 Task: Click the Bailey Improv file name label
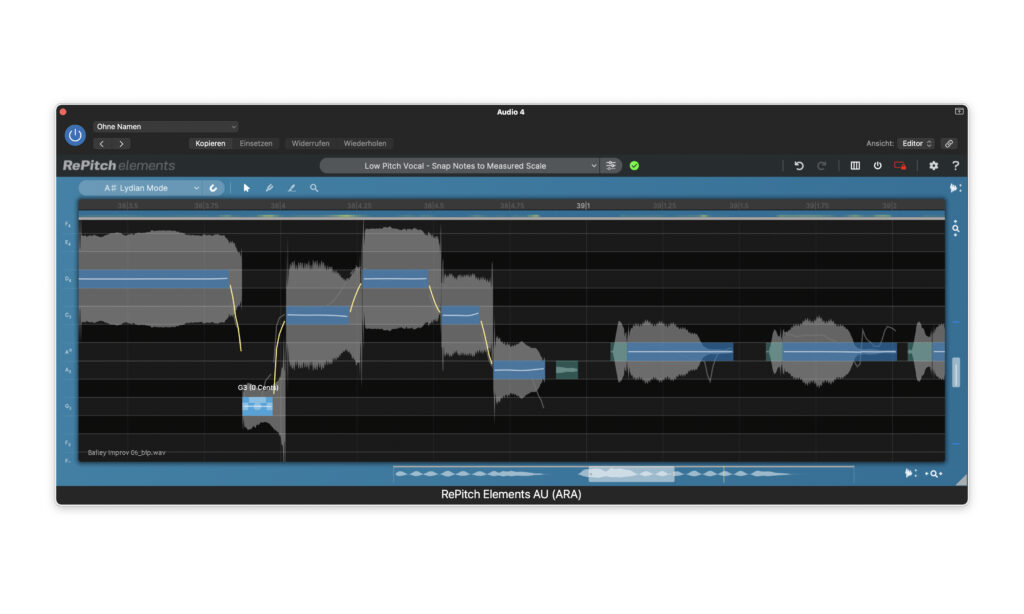(127, 453)
